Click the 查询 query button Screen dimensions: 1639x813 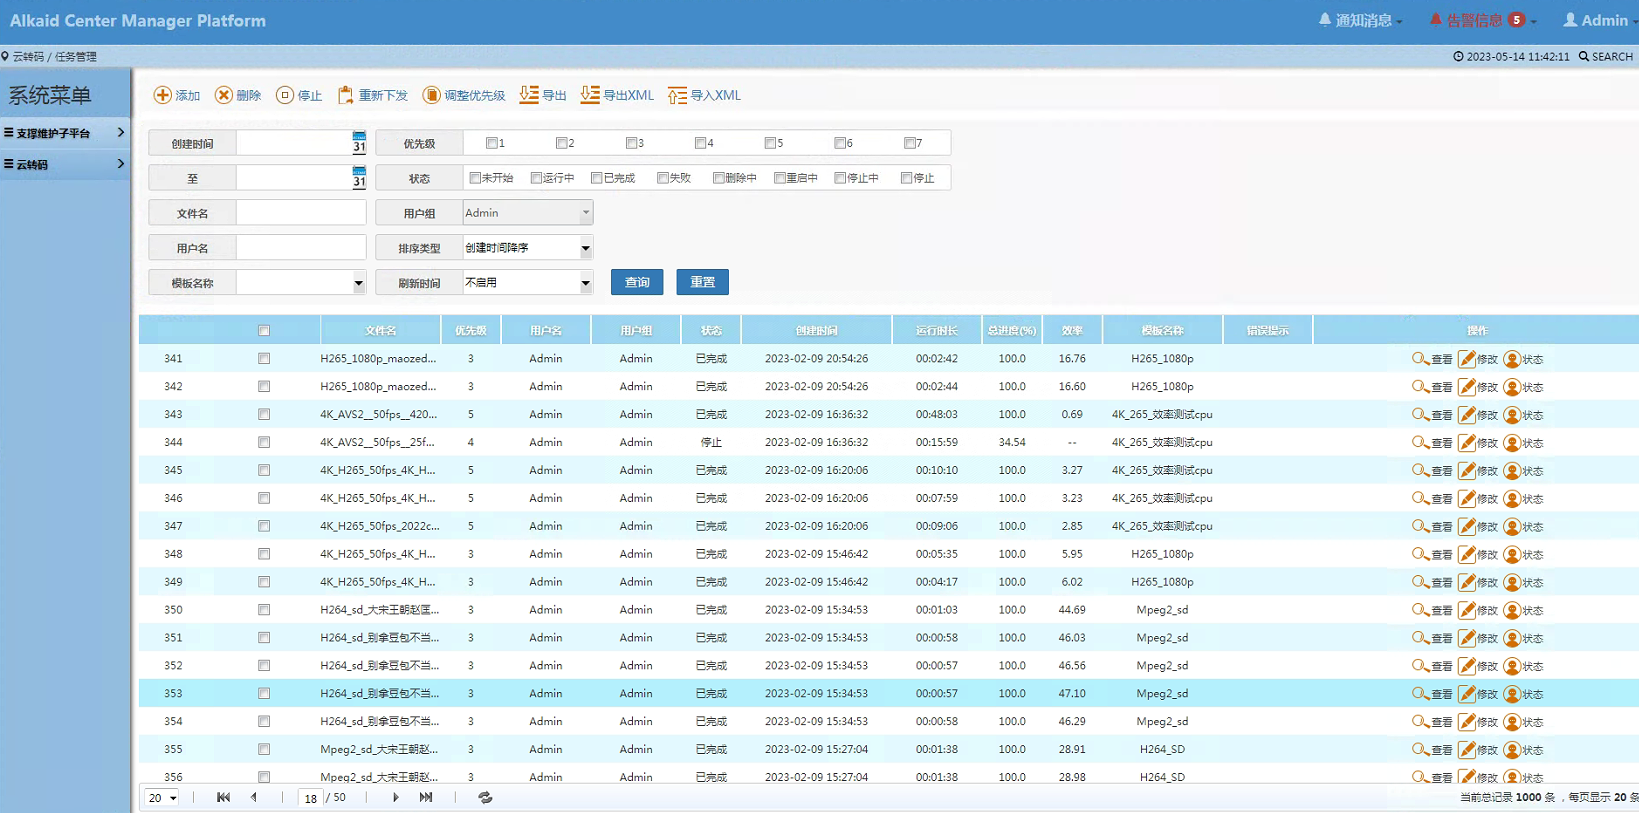tap(637, 282)
